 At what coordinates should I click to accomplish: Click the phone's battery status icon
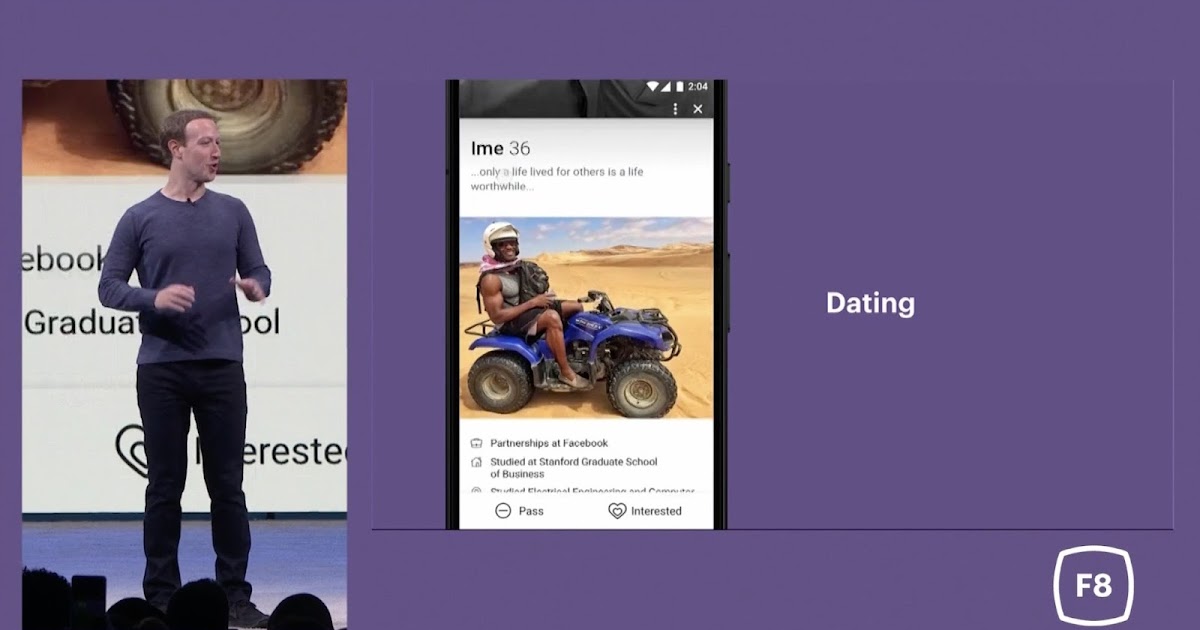pyautogui.click(x=679, y=87)
